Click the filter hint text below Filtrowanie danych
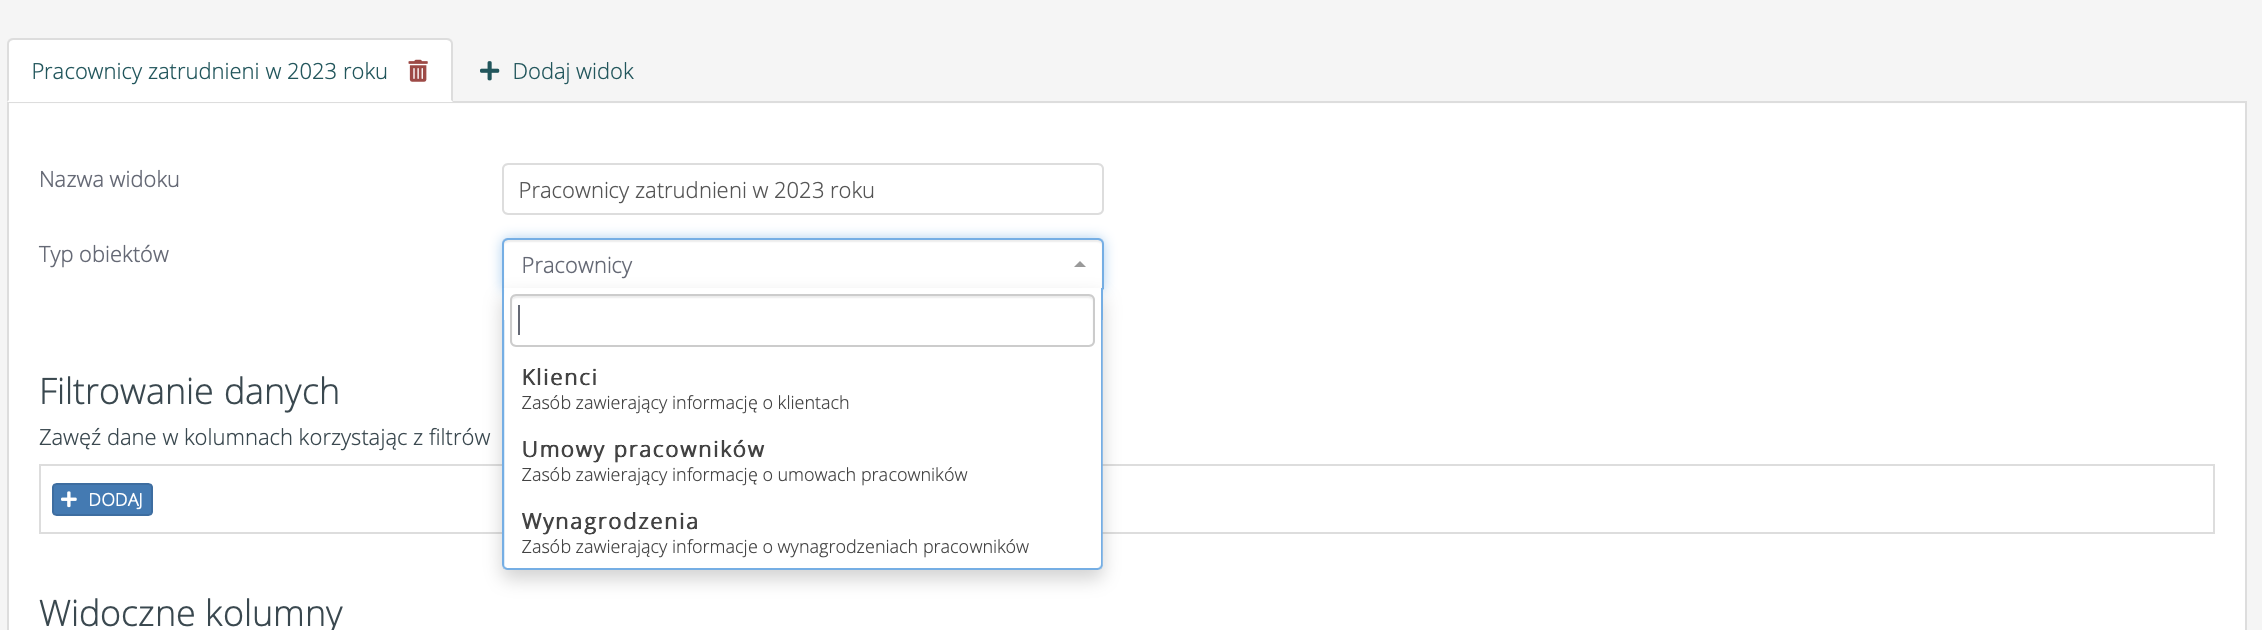 [264, 437]
